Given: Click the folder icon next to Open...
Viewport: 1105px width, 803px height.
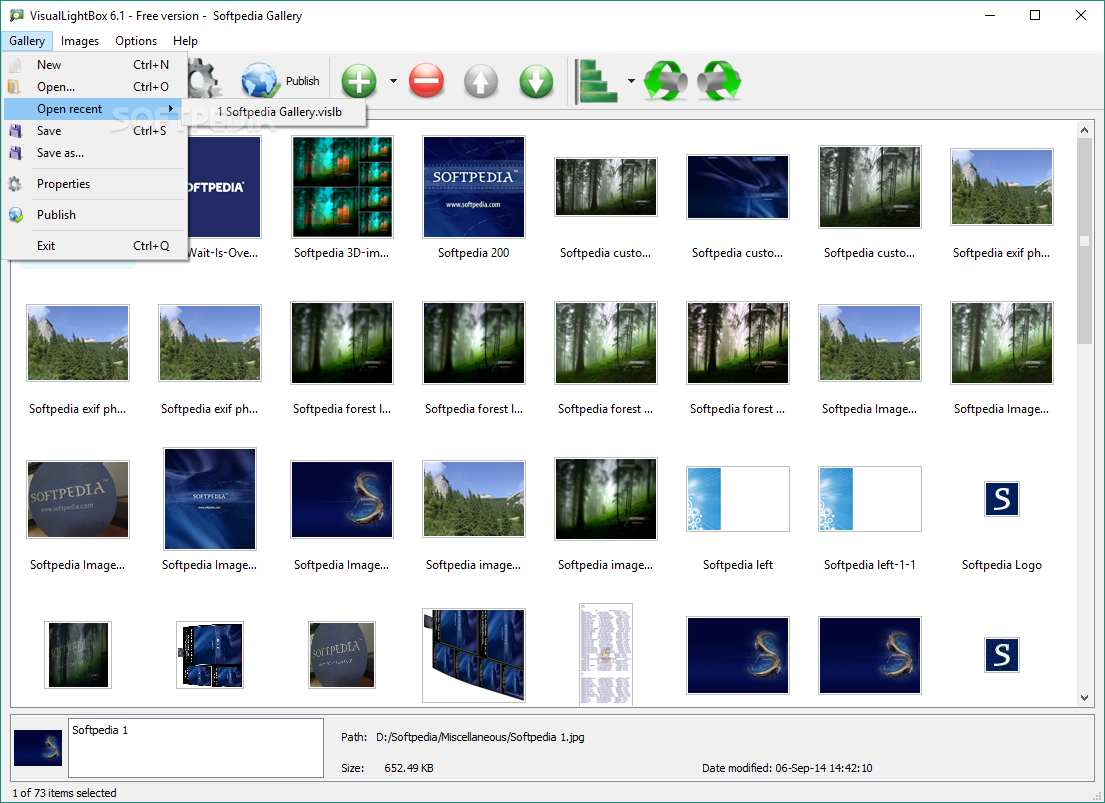Looking at the screenshot, I should (x=15, y=87).
